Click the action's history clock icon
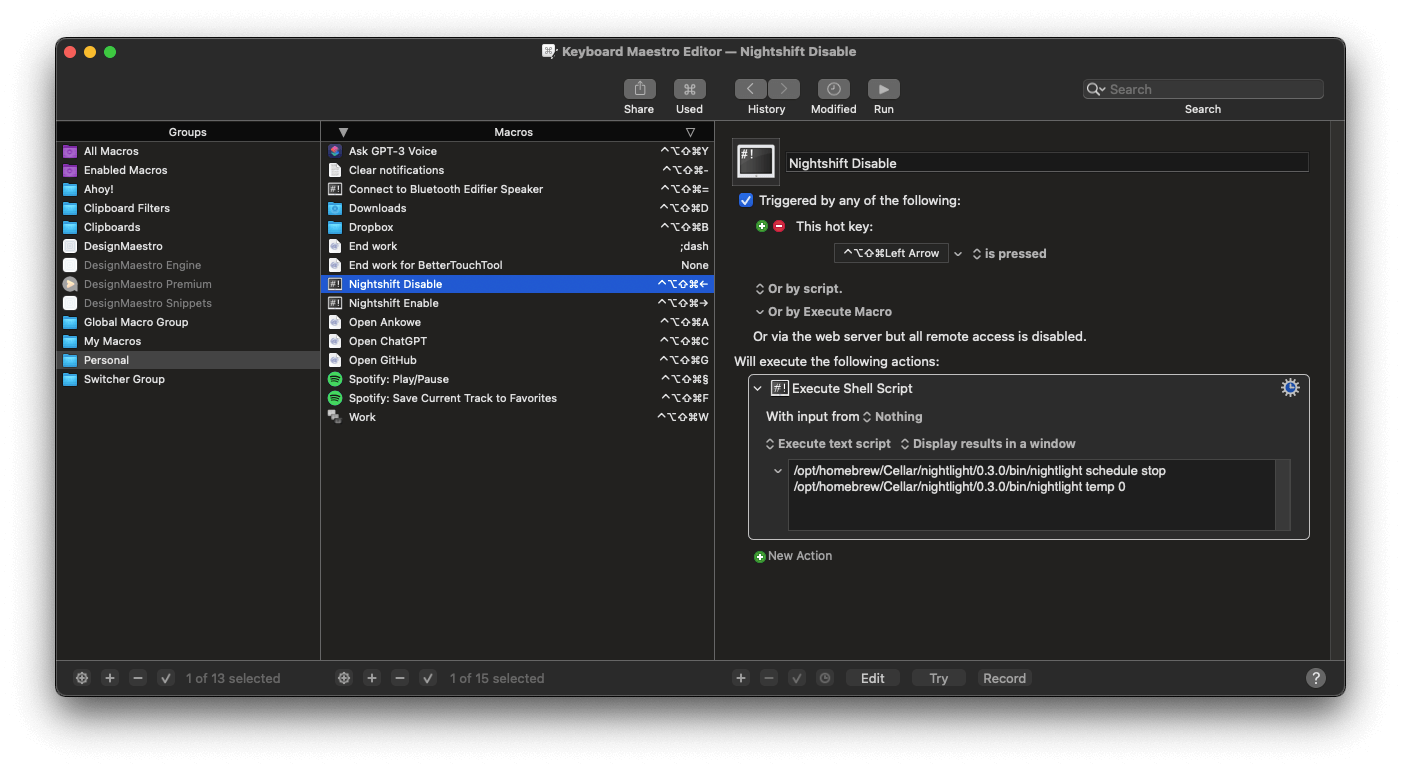 pyautogui.click(x=825, y=678)
